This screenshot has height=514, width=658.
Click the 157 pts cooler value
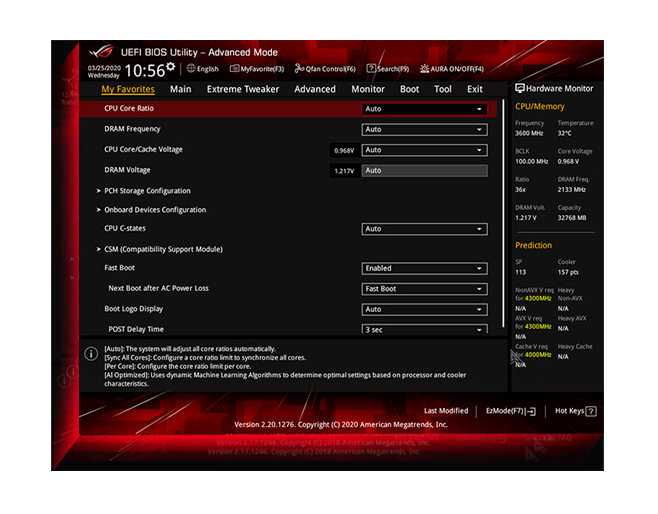click(568, 272)
